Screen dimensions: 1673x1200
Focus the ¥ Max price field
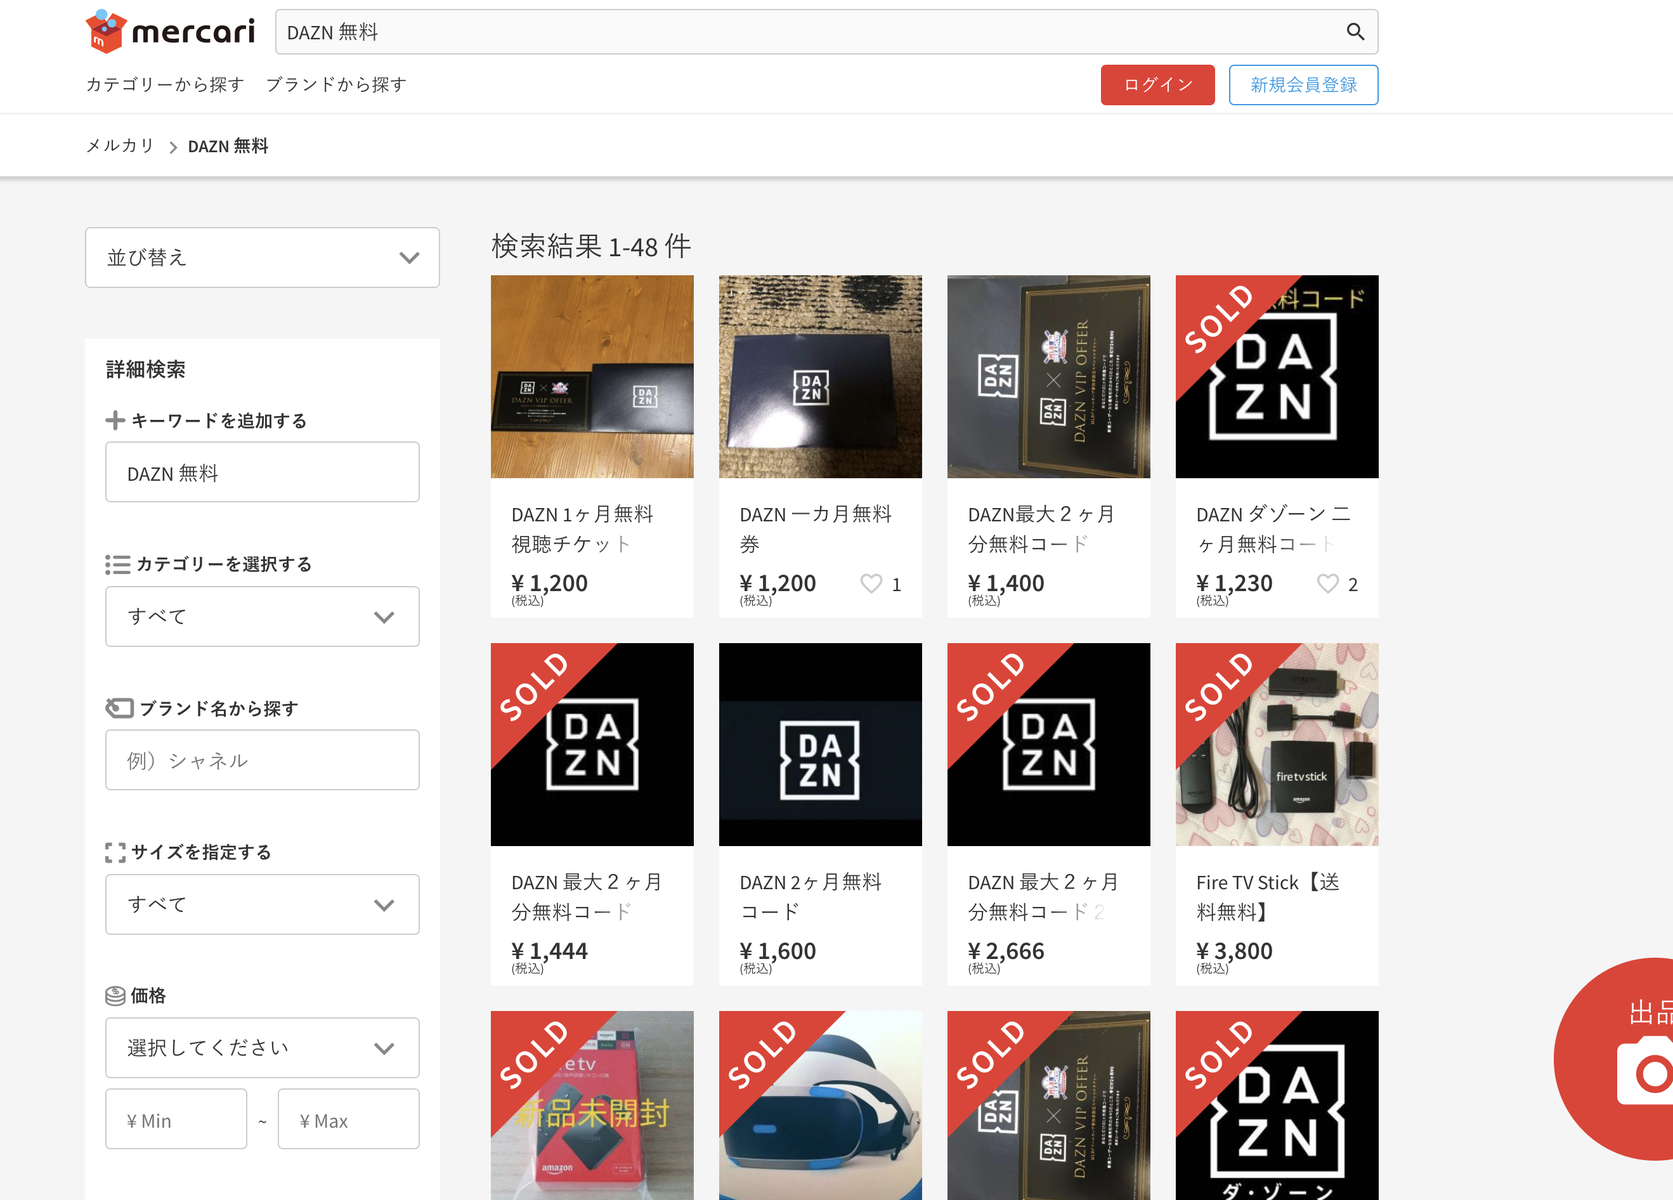tap(348, 1119)
